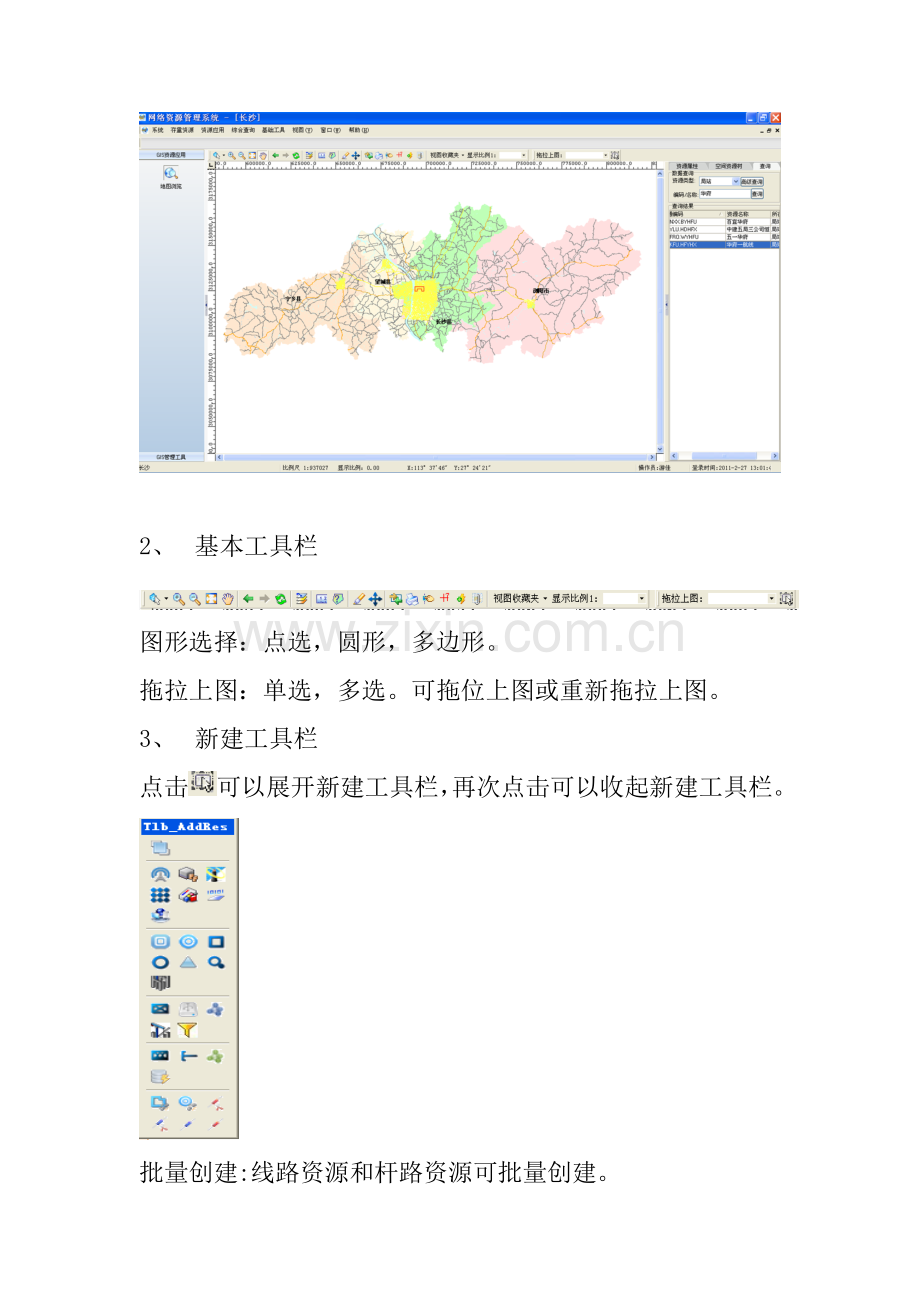
Task: Click the filled blue rectangle icon in Tlb_AddRes
Action: click(216, 942)
